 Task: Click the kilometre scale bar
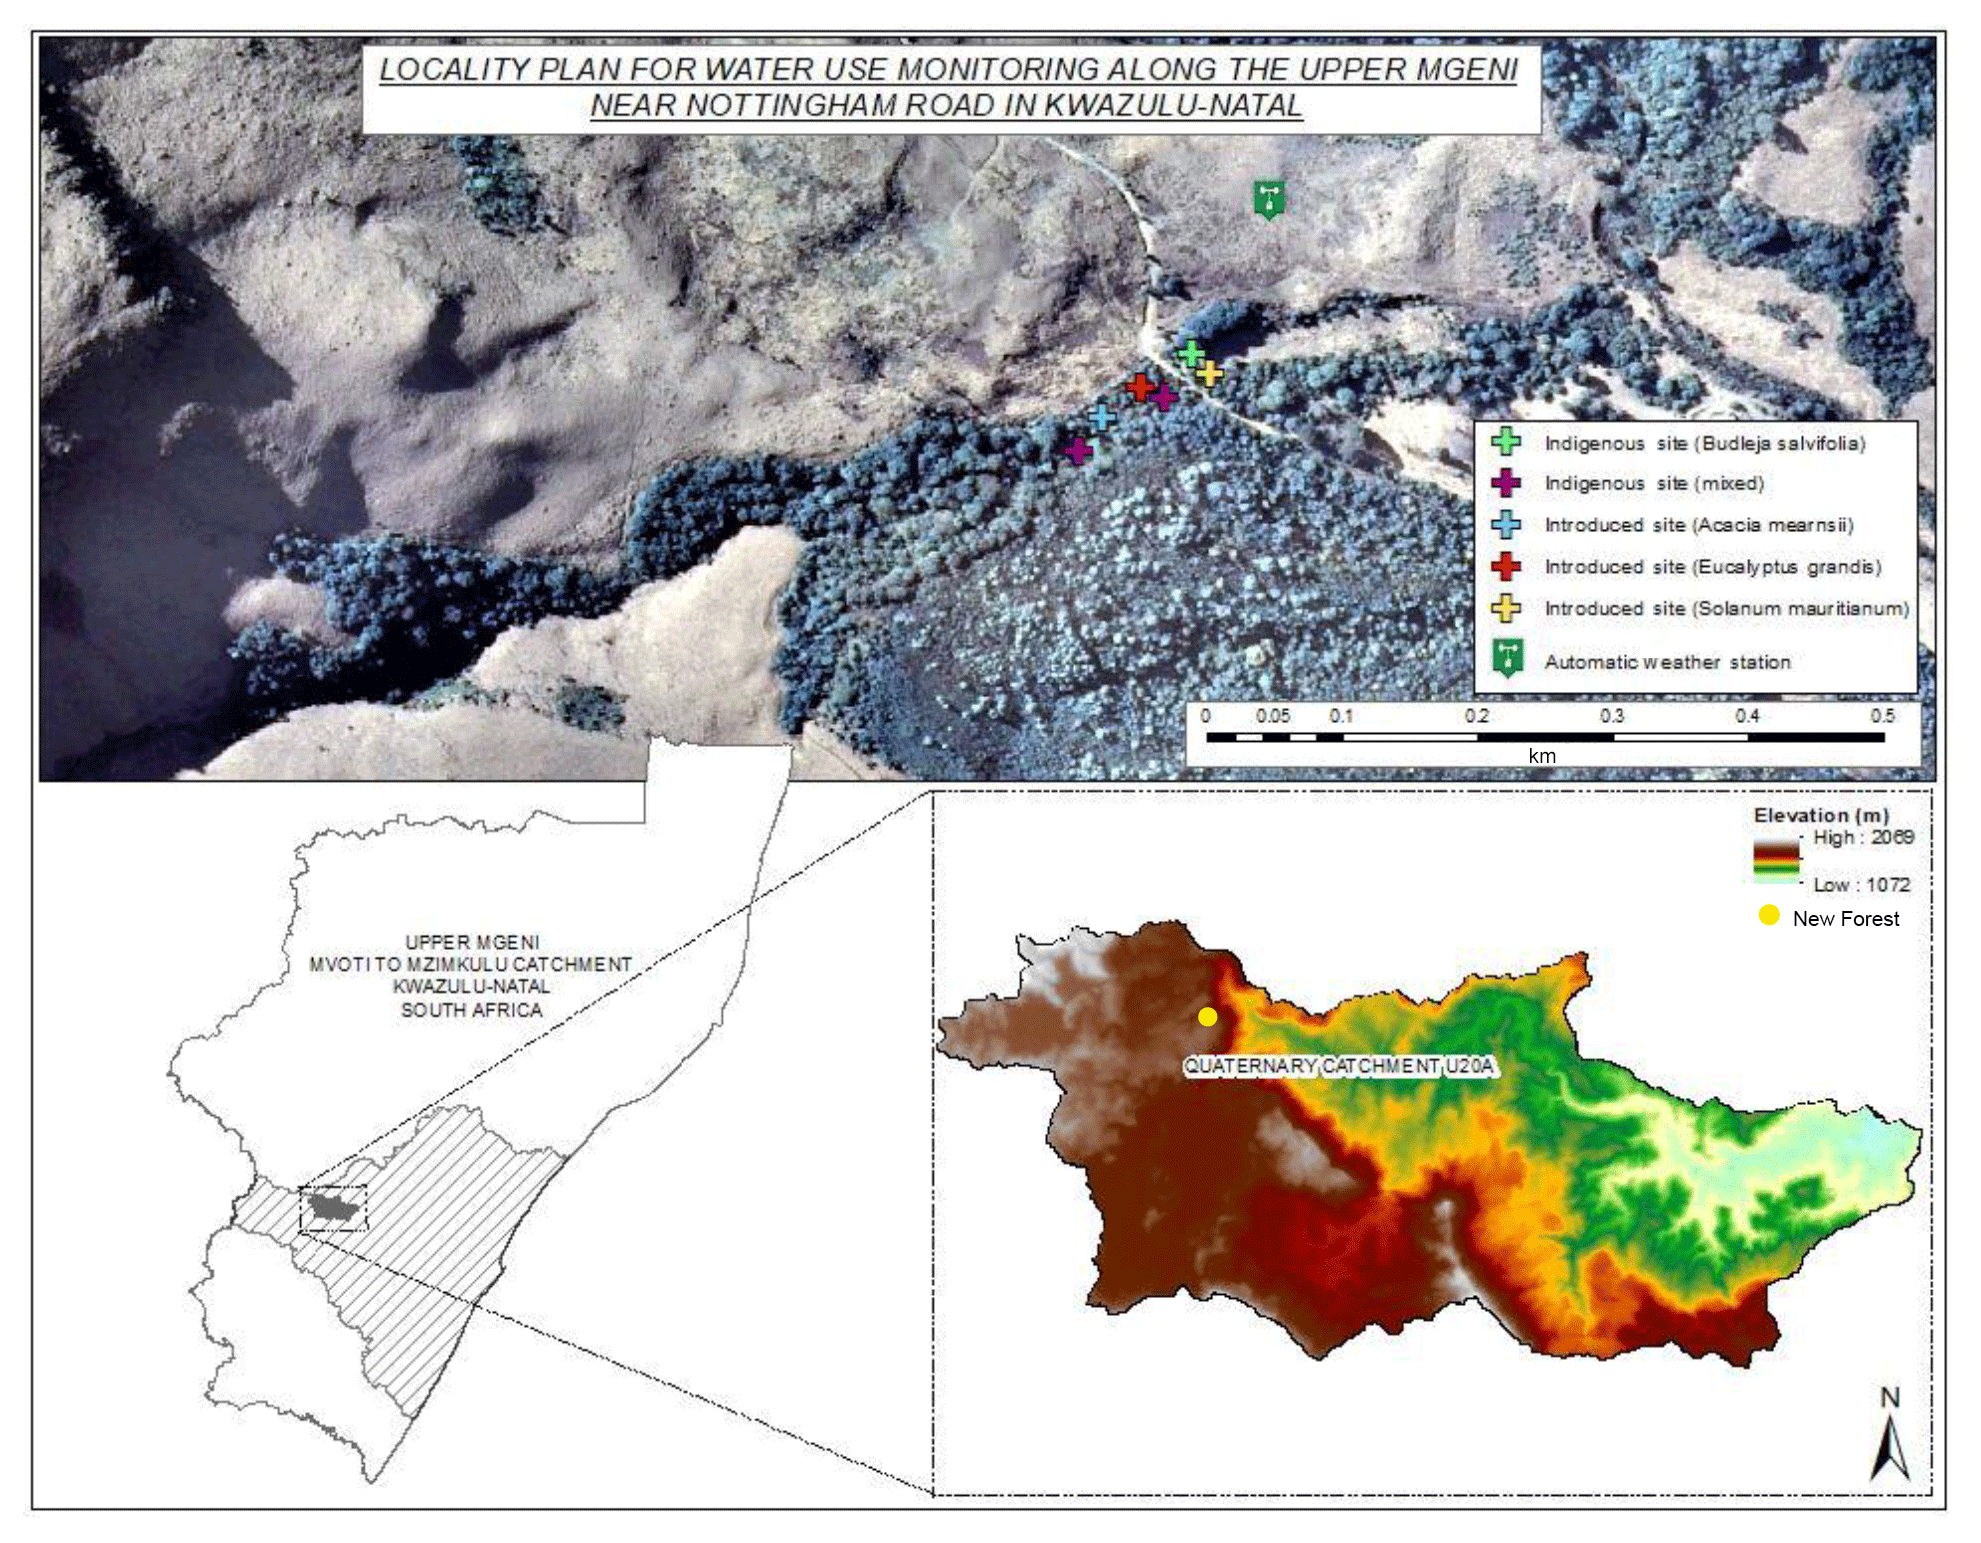(1544, 737)
